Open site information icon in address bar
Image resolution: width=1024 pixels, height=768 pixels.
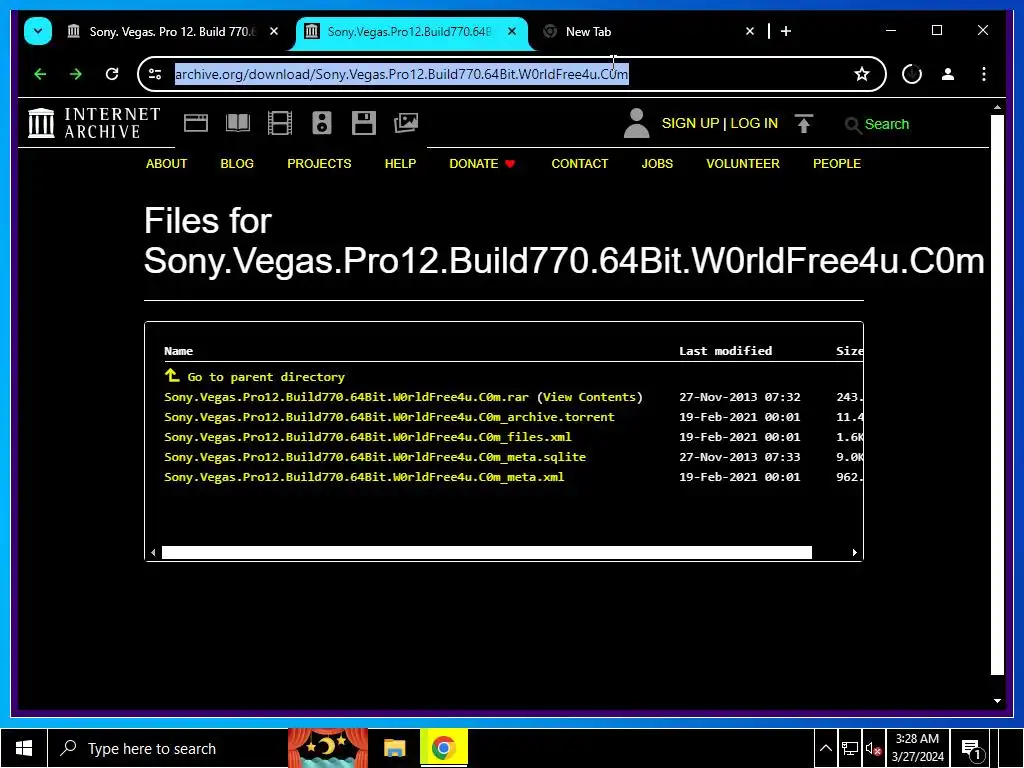(155, 74)
